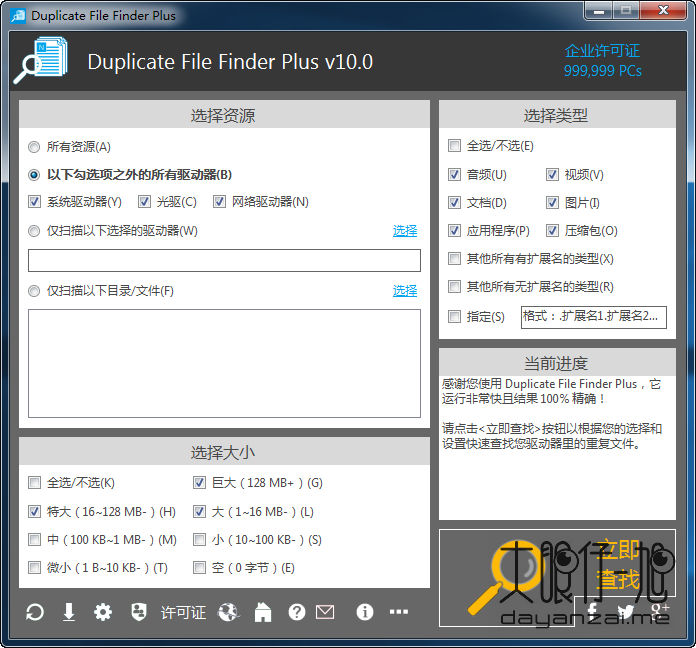696x648 pixels.
Task: Click 选择 link beside 仅扫描以下目录/文件
Action: point(405,291)
